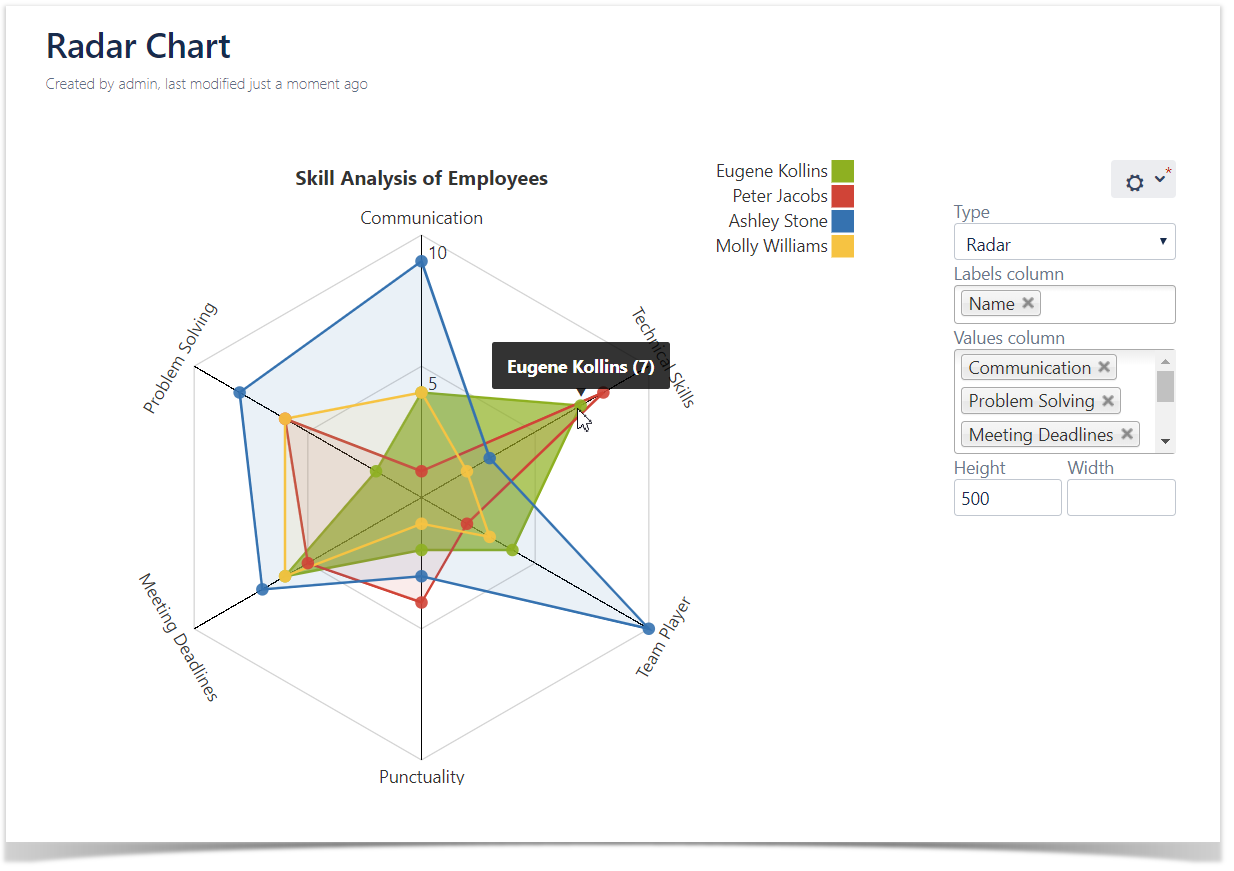Remove the Meeting Deadlines value tag
1234x871 pixels.
click(x=1127, y=434)
